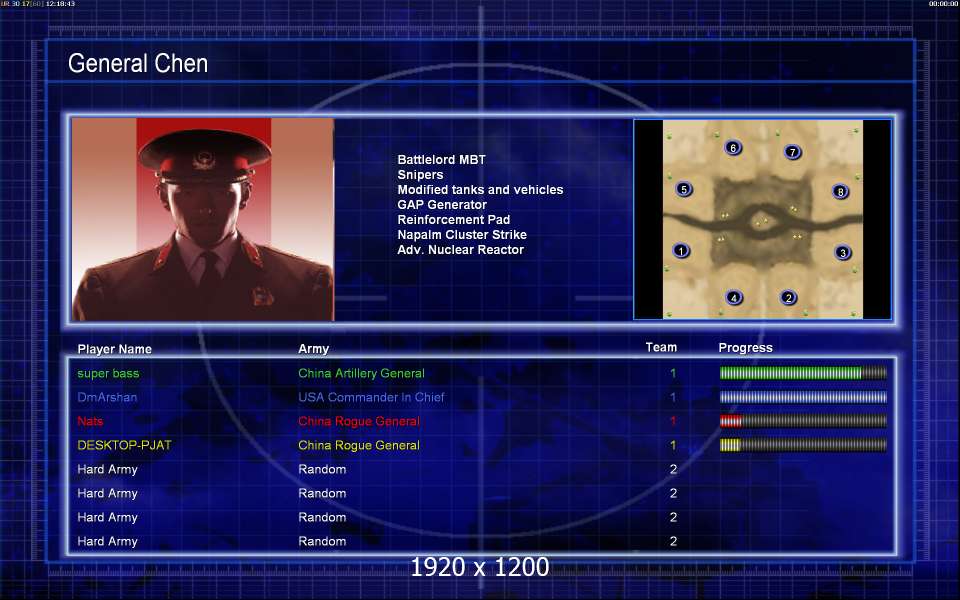Click DmArshan's blue loading progress bar

point(803,397)
